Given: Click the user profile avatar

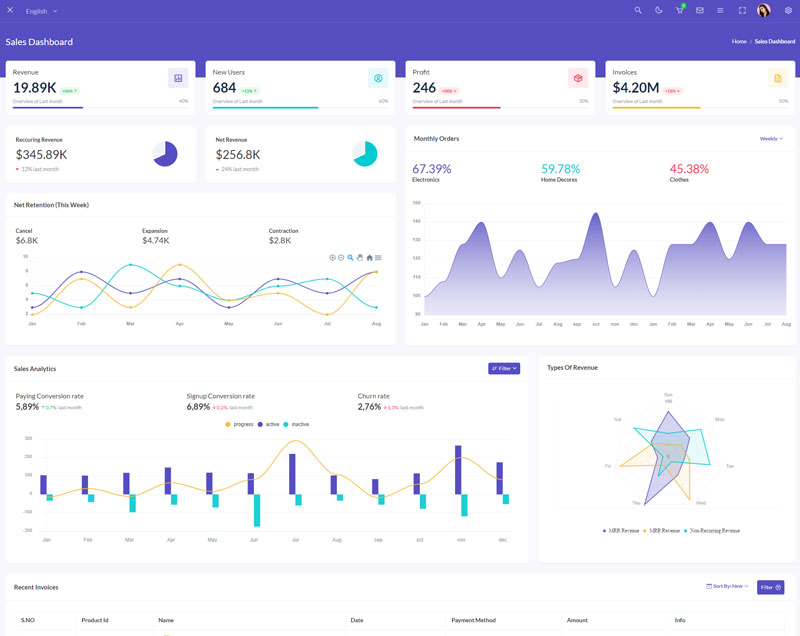Looking at the screenshot, I should (764, 10).
